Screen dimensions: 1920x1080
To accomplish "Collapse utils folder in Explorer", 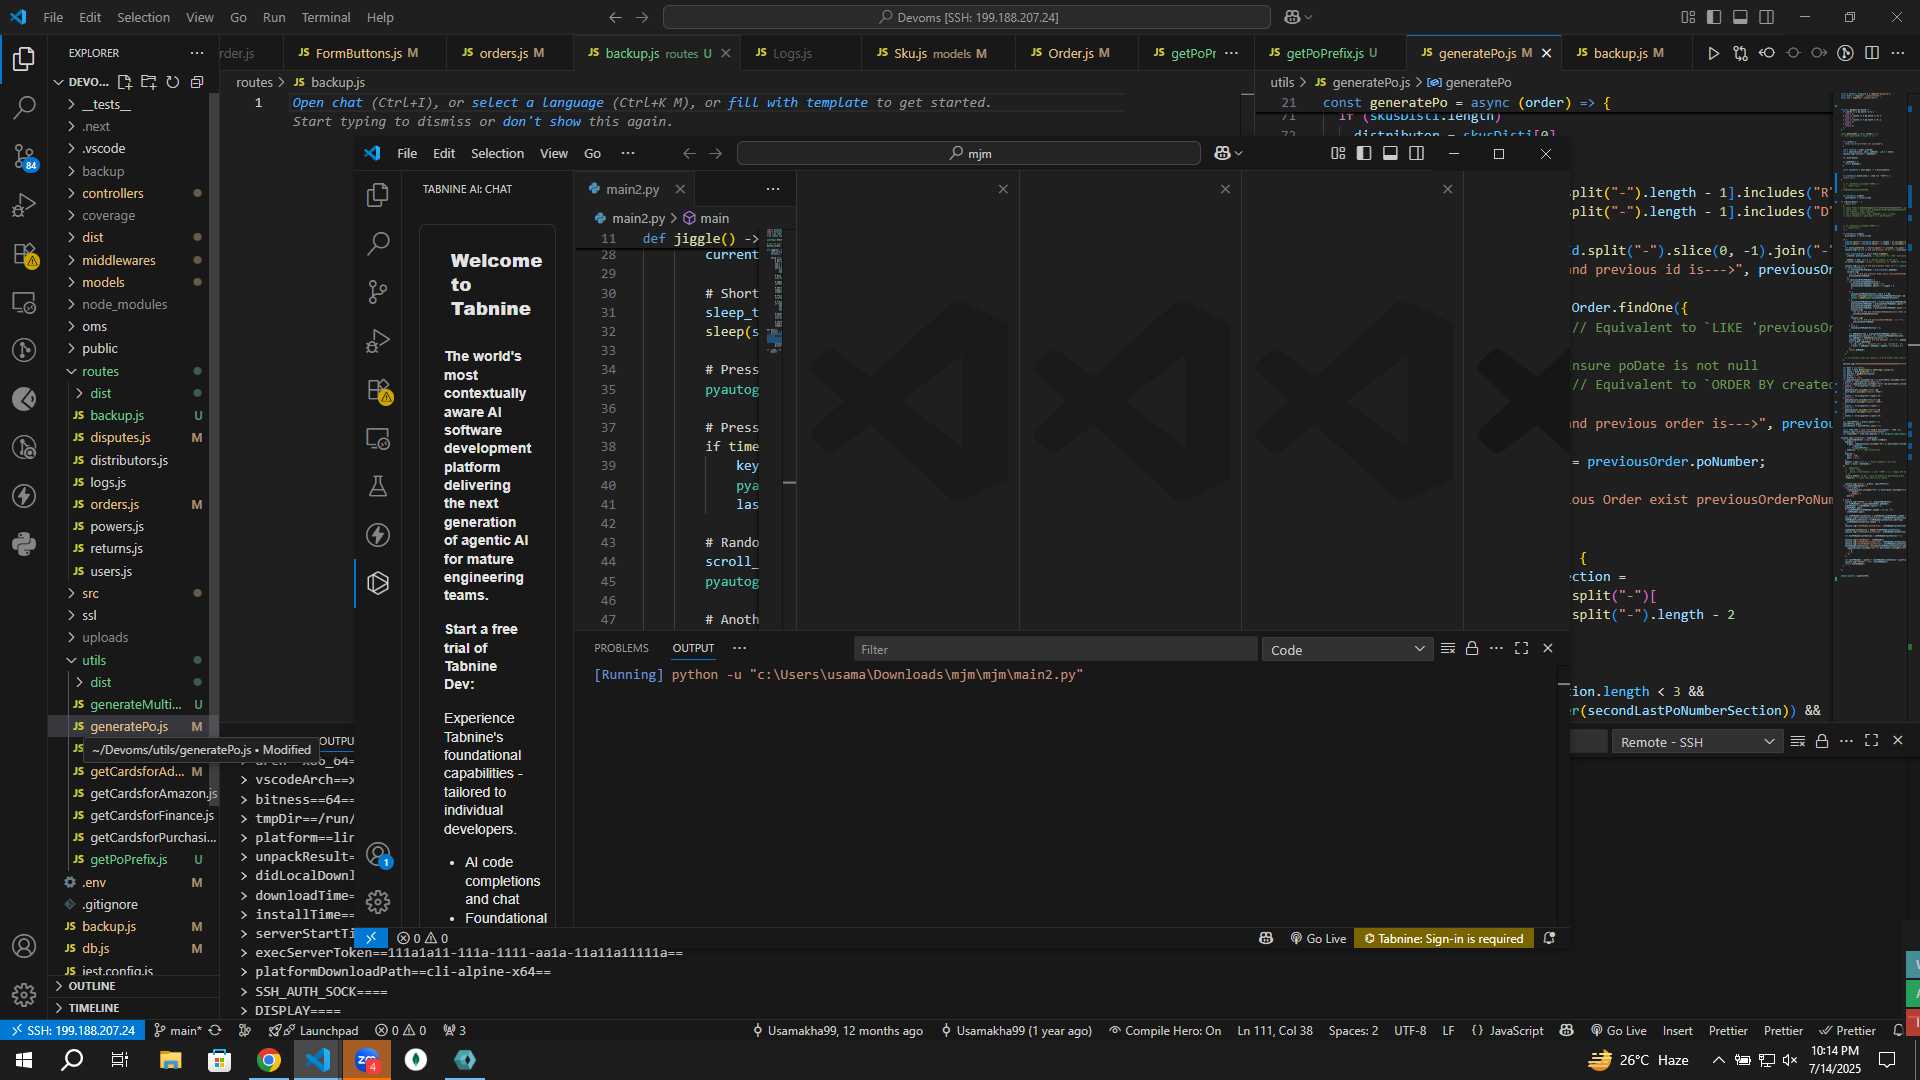I will (94, 660).
